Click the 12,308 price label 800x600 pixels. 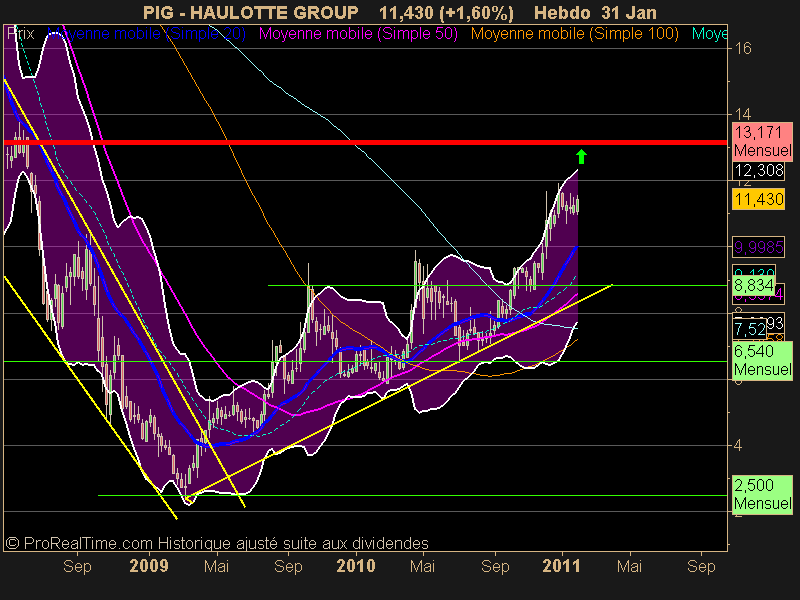pyautogui.click(x=759, y=170)
